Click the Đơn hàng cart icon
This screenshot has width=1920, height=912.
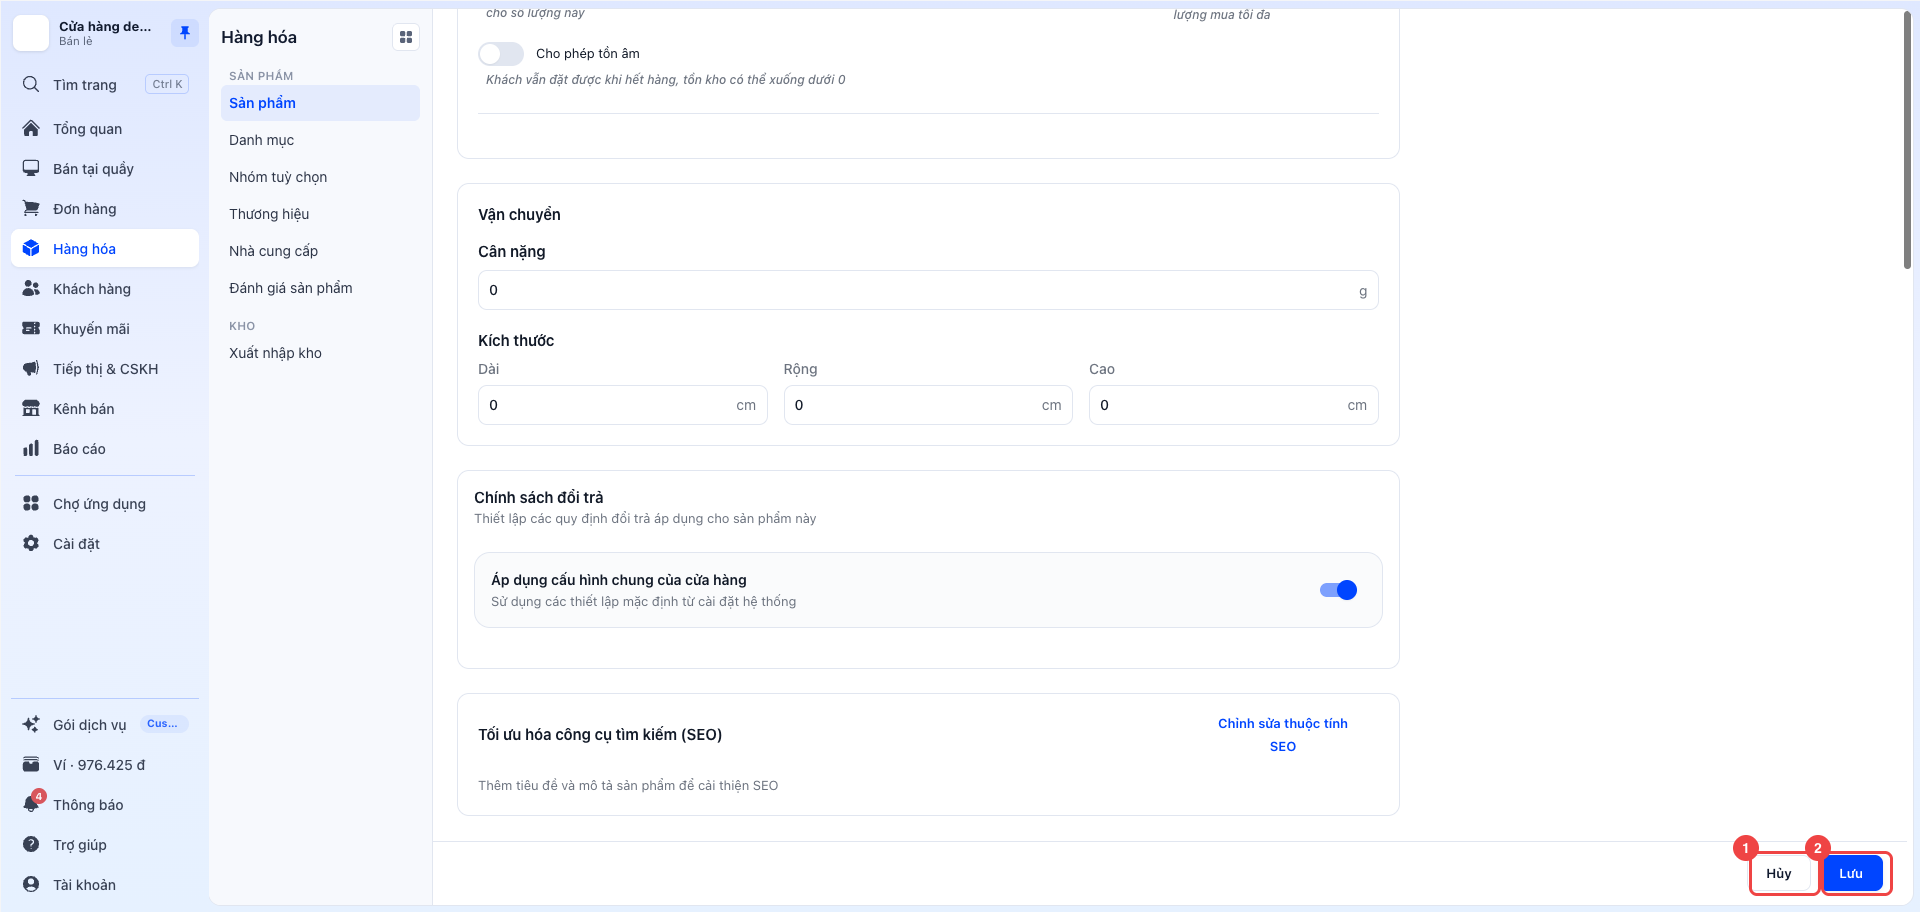[x=31, y=209]
